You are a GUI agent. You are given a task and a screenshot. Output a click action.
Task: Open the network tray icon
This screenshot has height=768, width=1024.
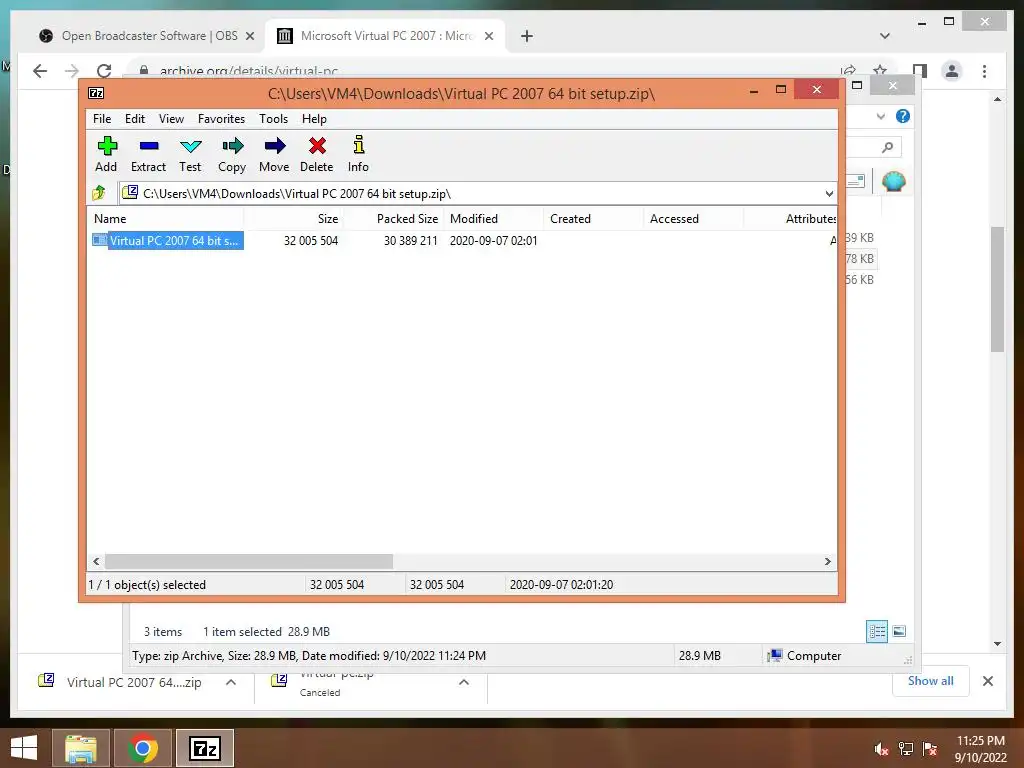906,749
